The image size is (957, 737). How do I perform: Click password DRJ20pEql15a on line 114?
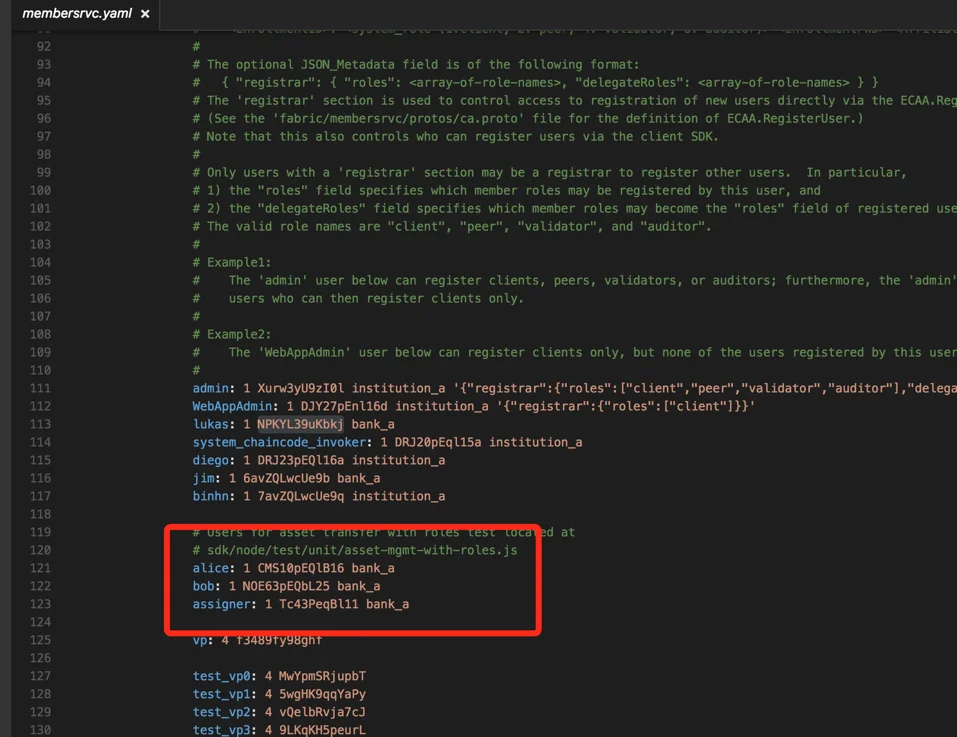[438, 442]
